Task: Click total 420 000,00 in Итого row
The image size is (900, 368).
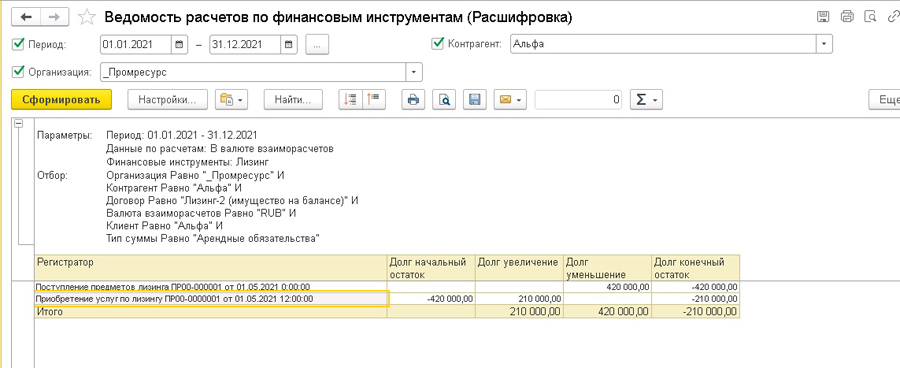Action: (607, 312)
